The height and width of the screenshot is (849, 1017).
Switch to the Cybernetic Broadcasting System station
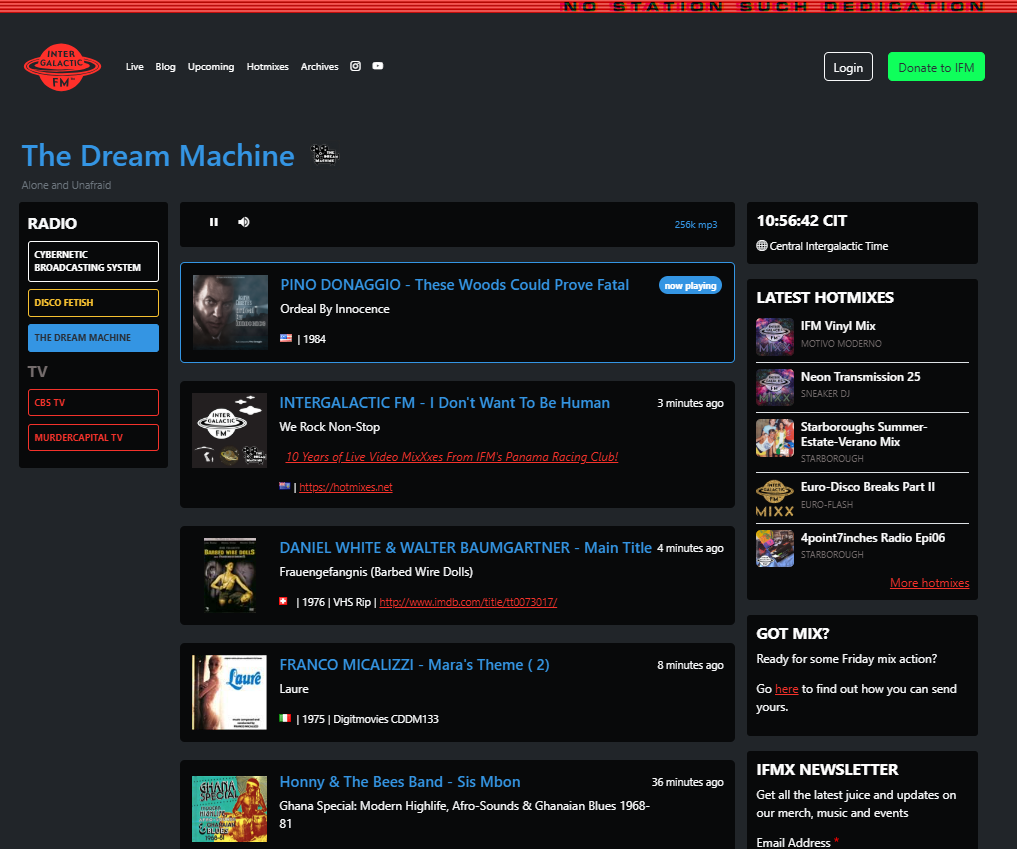pyautogui.click(x=93, y=261)
